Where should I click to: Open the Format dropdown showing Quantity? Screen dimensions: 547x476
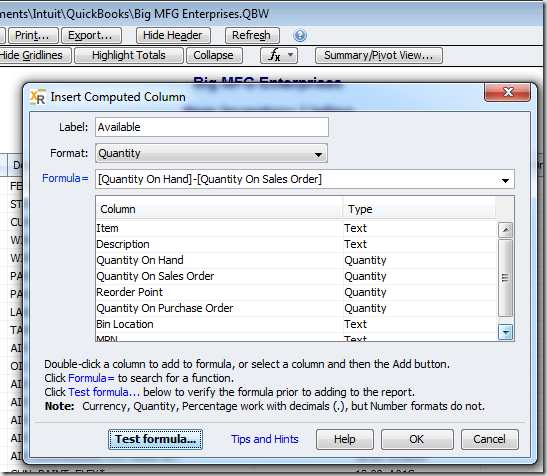211,153
